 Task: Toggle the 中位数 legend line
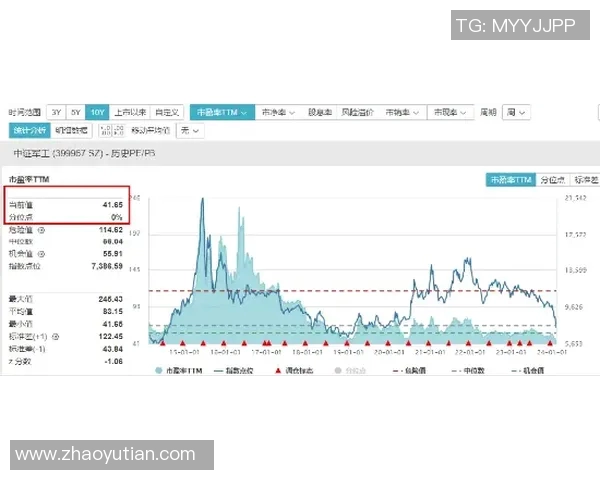pos(468,371)
